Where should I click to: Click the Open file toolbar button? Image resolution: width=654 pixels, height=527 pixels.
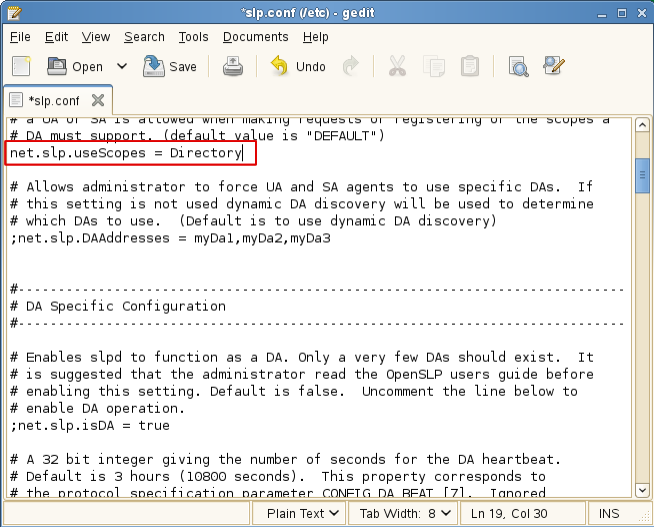coord(75,66)
